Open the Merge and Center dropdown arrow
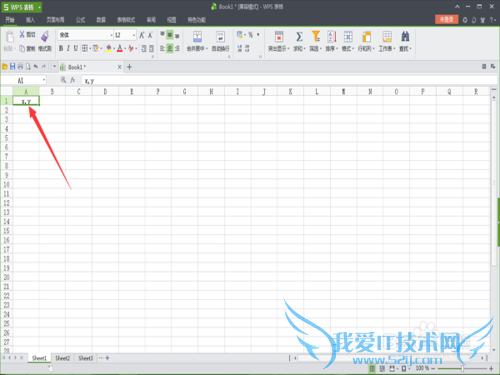Screen dimensions: 500x375 pos(207,49)
